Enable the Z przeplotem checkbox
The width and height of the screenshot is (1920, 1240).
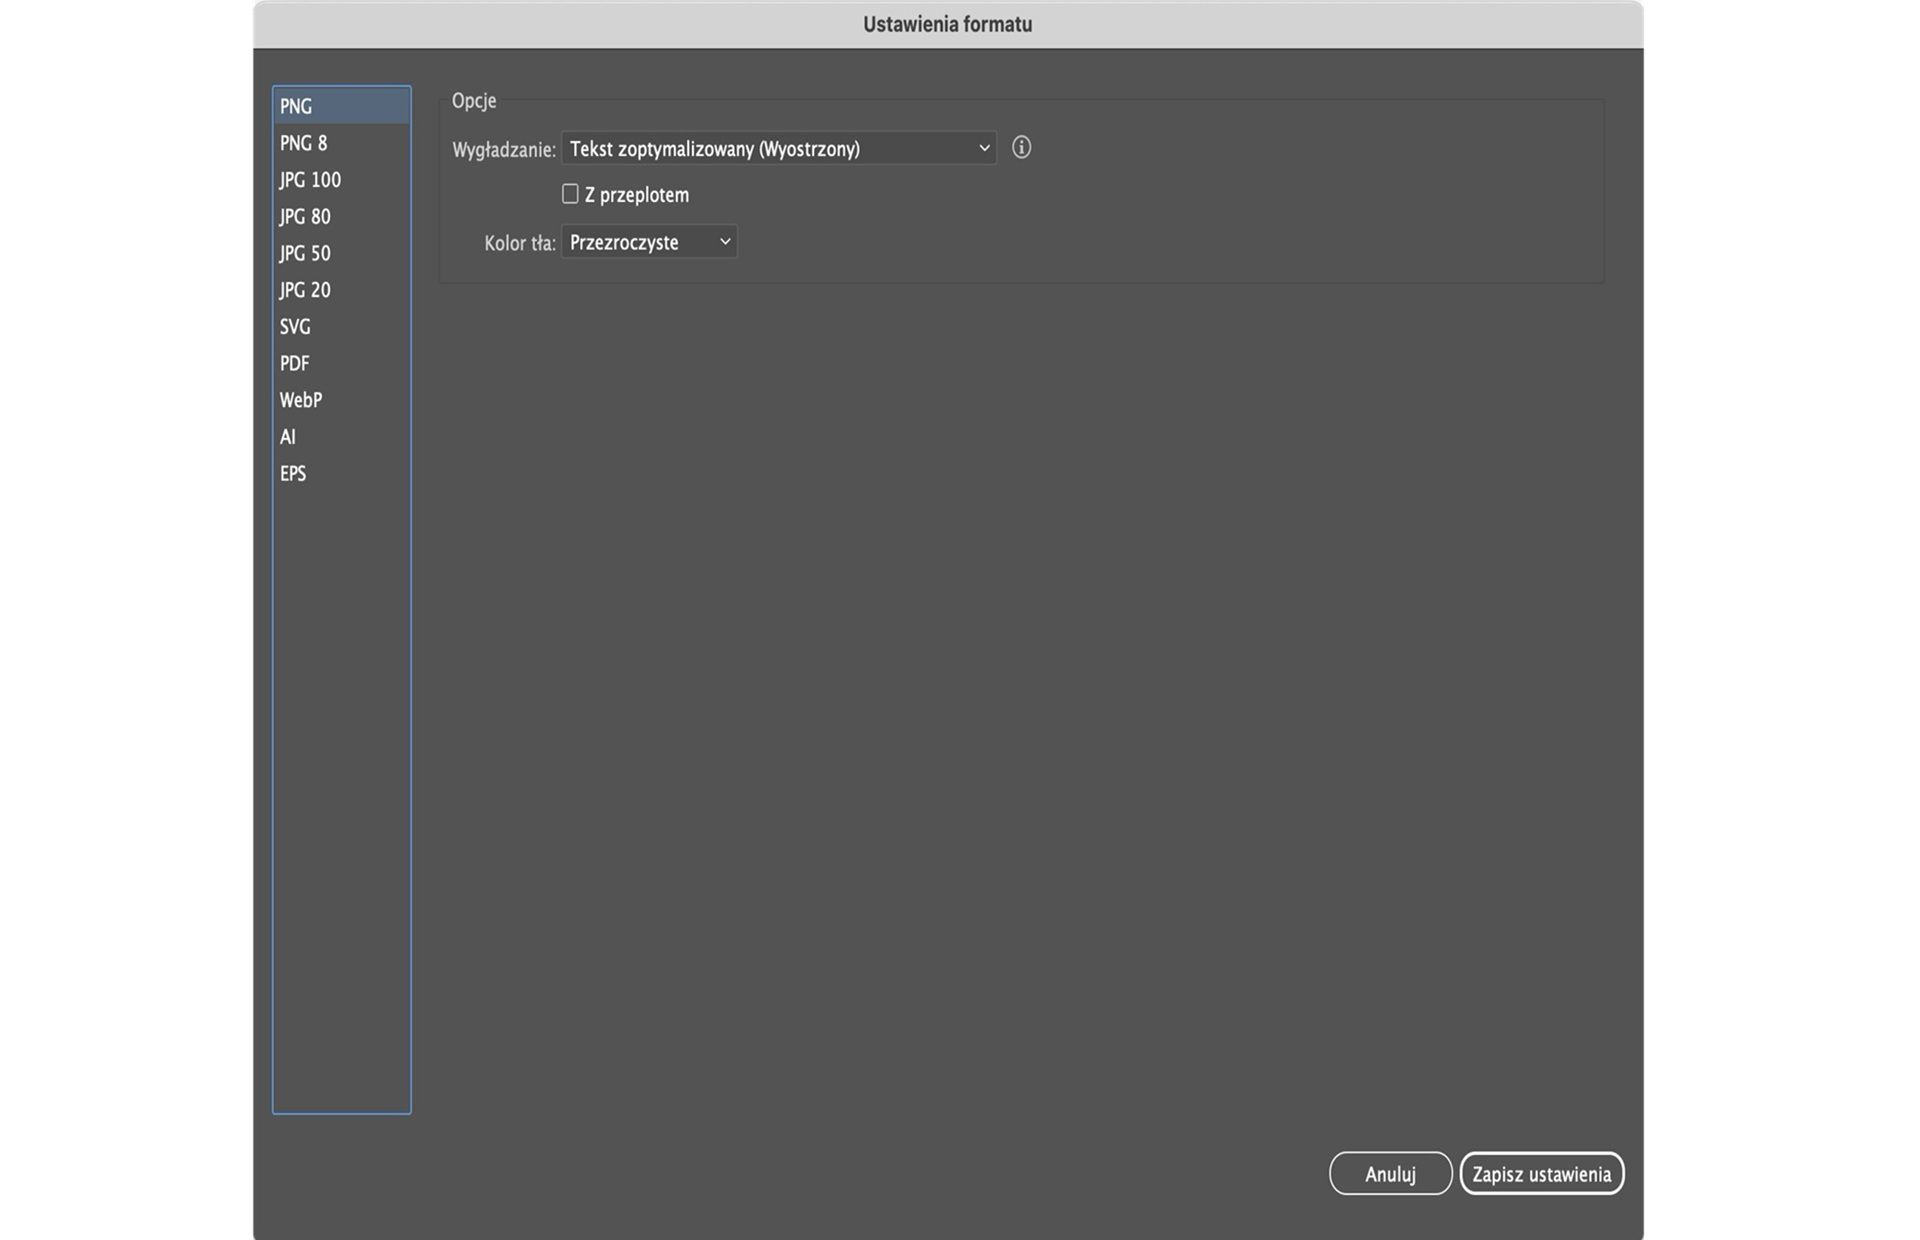click(x=570, y=194)
